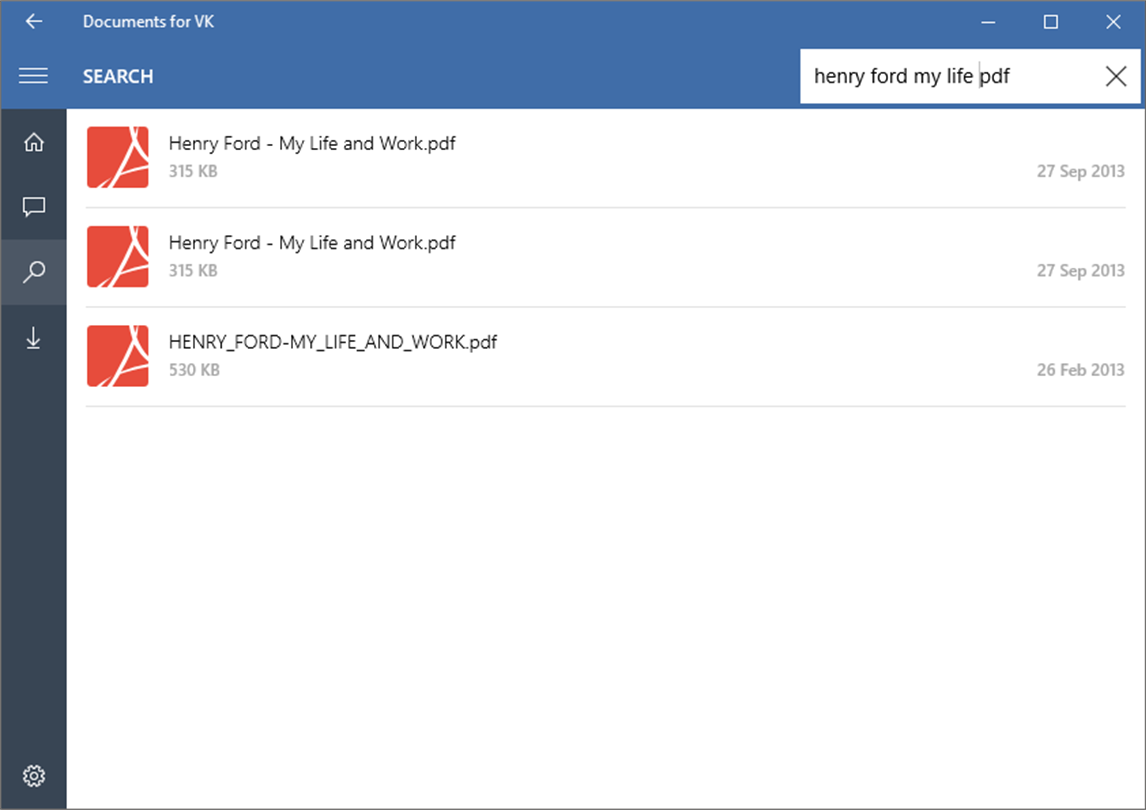Click PDF icon of first result
1146x810 pixels.
118,157
